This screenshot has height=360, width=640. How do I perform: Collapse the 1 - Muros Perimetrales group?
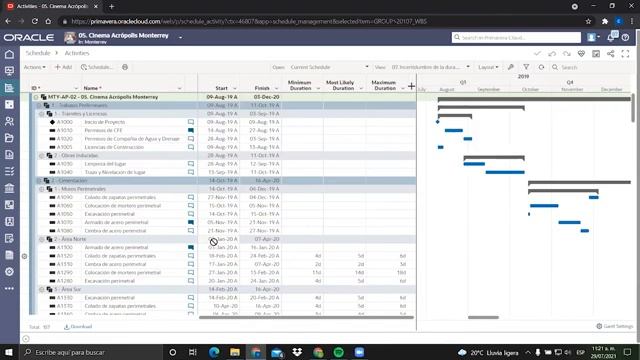point(42,189)
